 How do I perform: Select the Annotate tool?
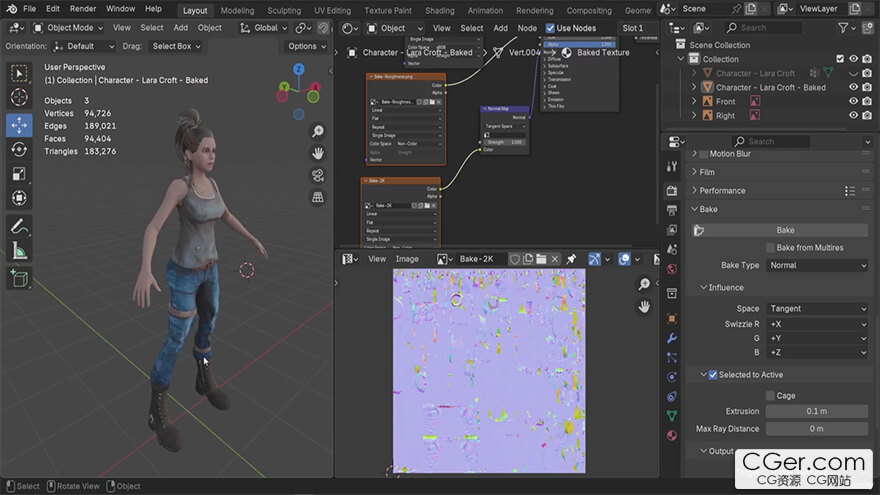tap(19, 227)
